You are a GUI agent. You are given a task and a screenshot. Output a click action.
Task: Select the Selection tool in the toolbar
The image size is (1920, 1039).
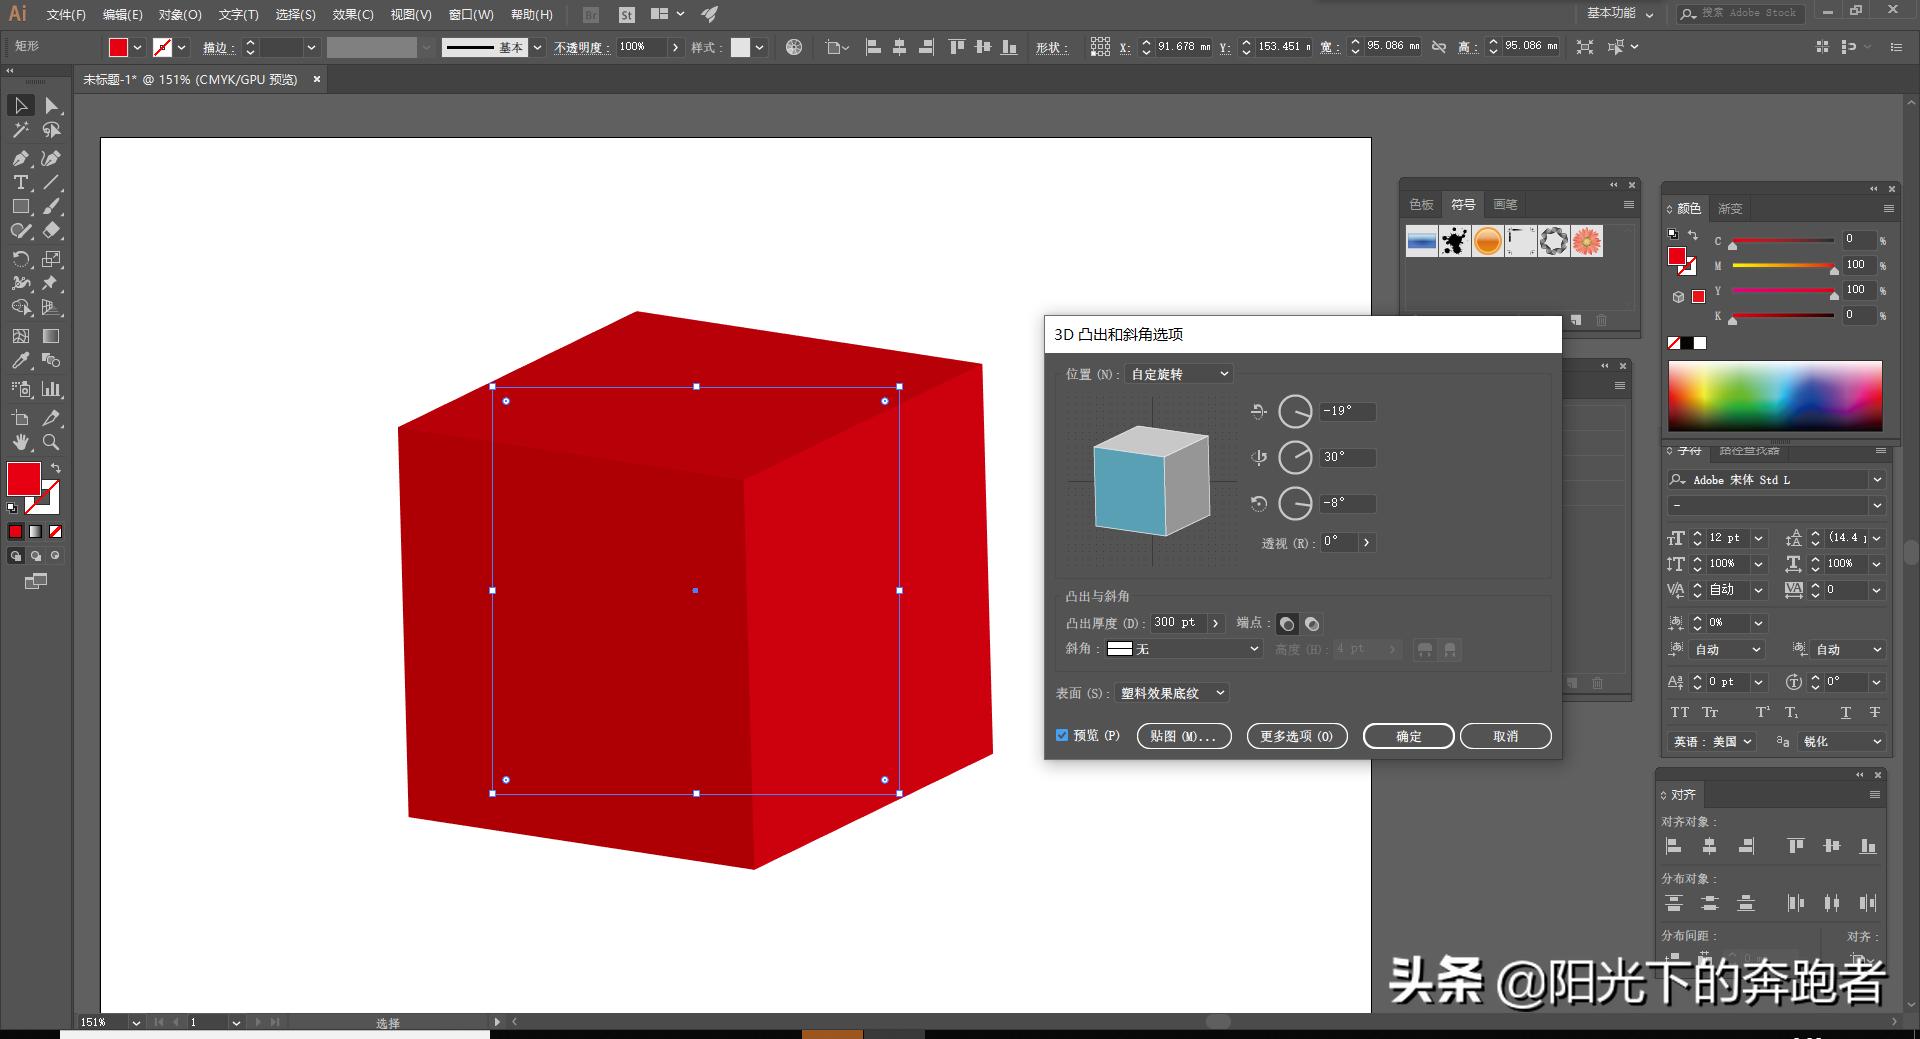click(x=20, y=106)
